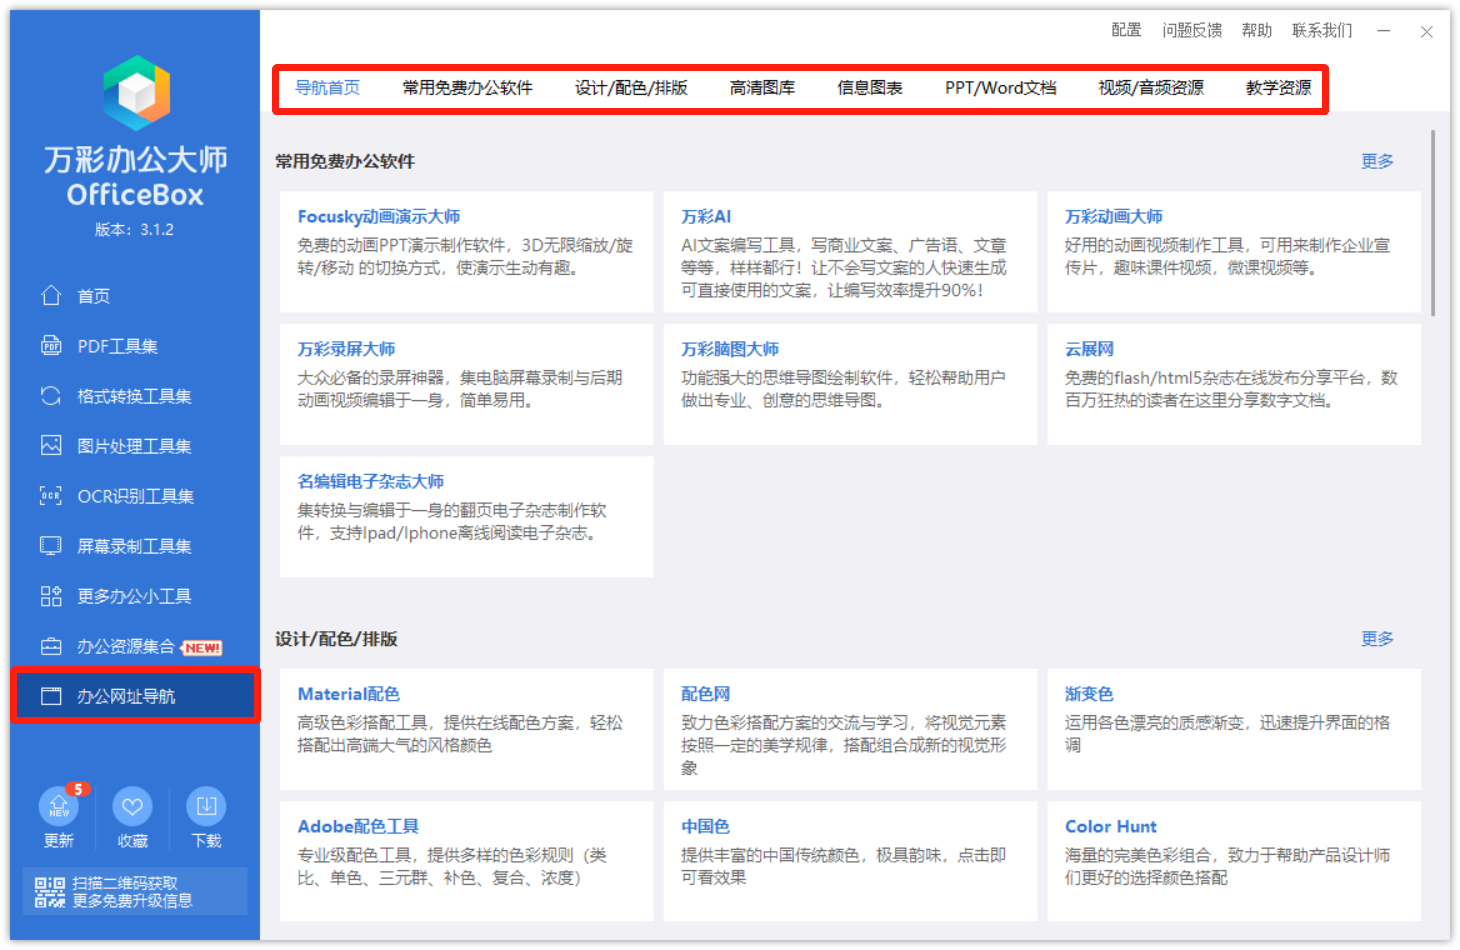This screenshot has height=950, width=1460.
Task: Open the 渐变色 link
Action: point(1089,693)
